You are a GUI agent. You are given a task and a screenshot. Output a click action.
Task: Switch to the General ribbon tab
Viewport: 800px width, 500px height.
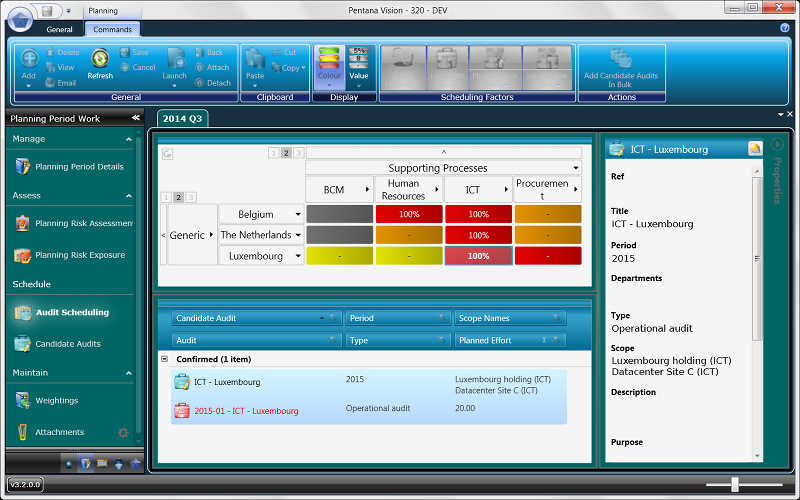coord(60,30)
